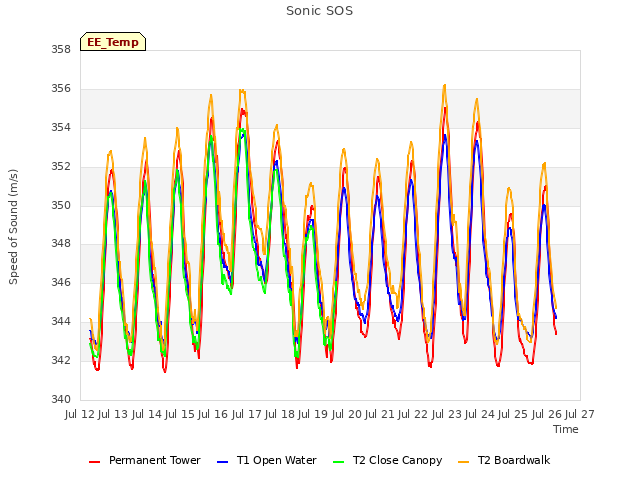Select the T2 Close Canopy legend entry
Screen dimensions: 640x480
(388, 460)
